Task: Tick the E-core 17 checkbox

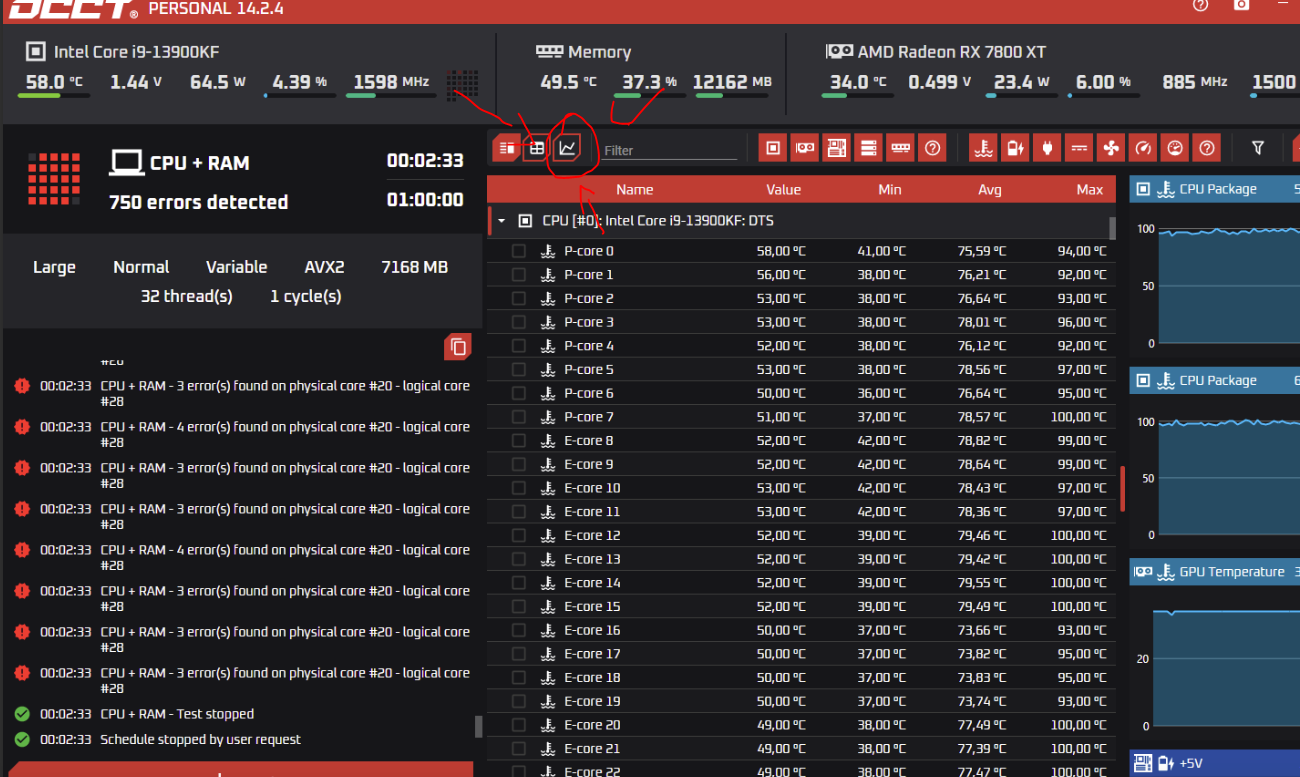Action: click(x=518, y=654)
